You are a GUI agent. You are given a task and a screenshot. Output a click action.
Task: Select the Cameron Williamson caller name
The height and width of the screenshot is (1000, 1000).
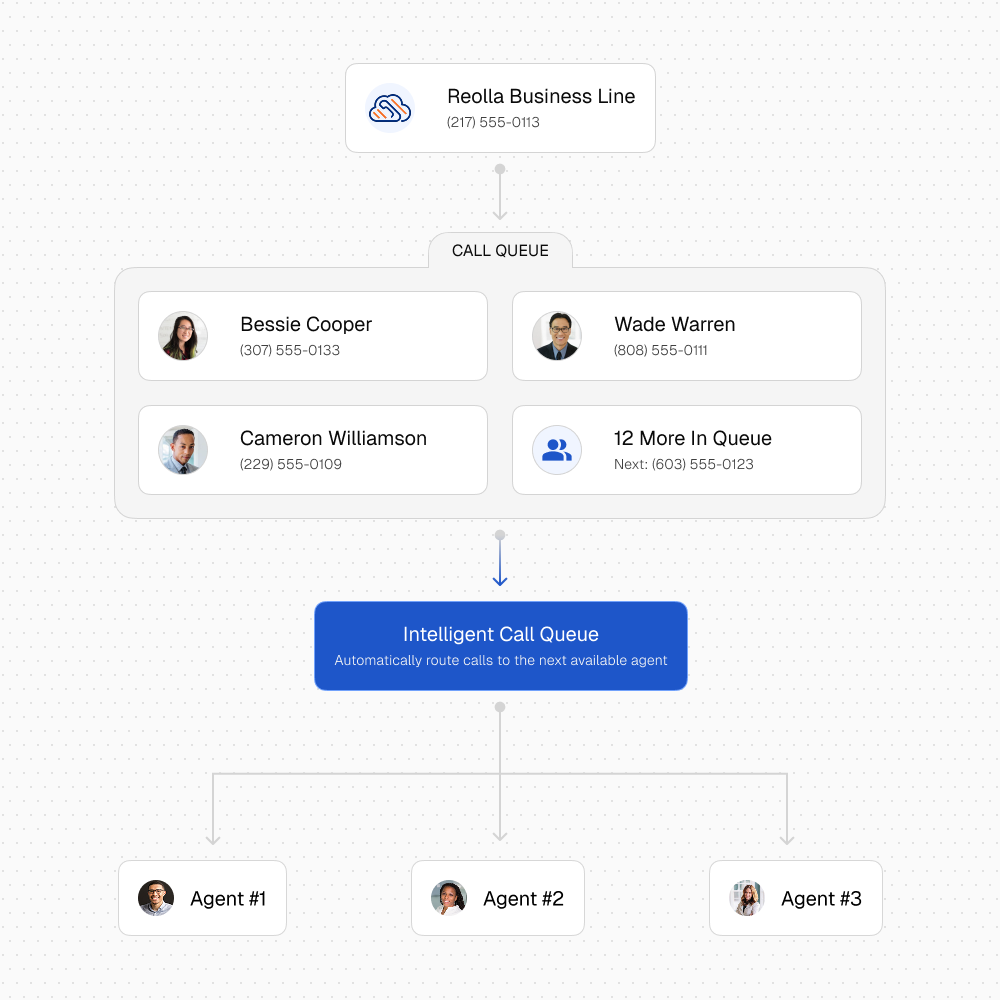333,438
